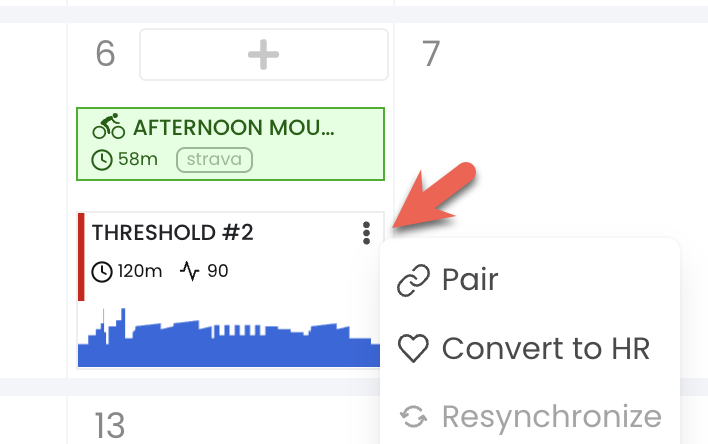708x444 pixels.
Task: Open the three-dot menu on Threshold #2
Action: [x=366, y=233]
